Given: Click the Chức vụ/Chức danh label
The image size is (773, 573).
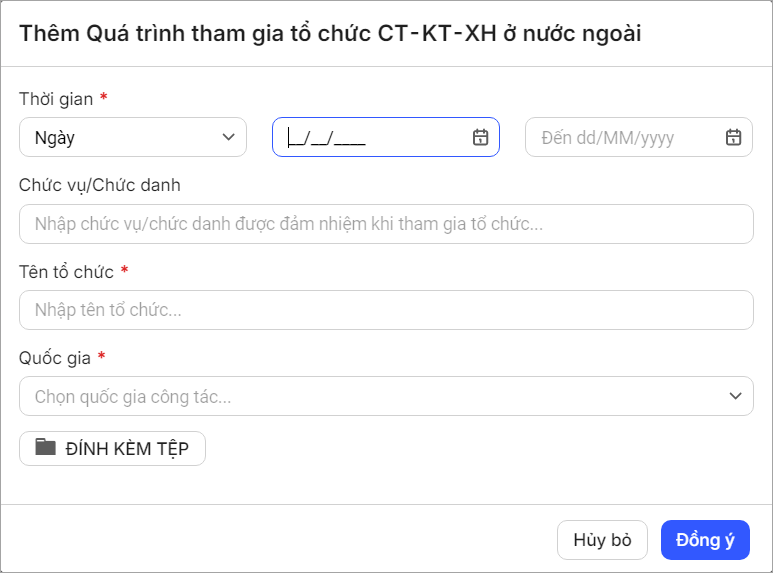Looking at the screenshot, I should [x=100, y=184].
